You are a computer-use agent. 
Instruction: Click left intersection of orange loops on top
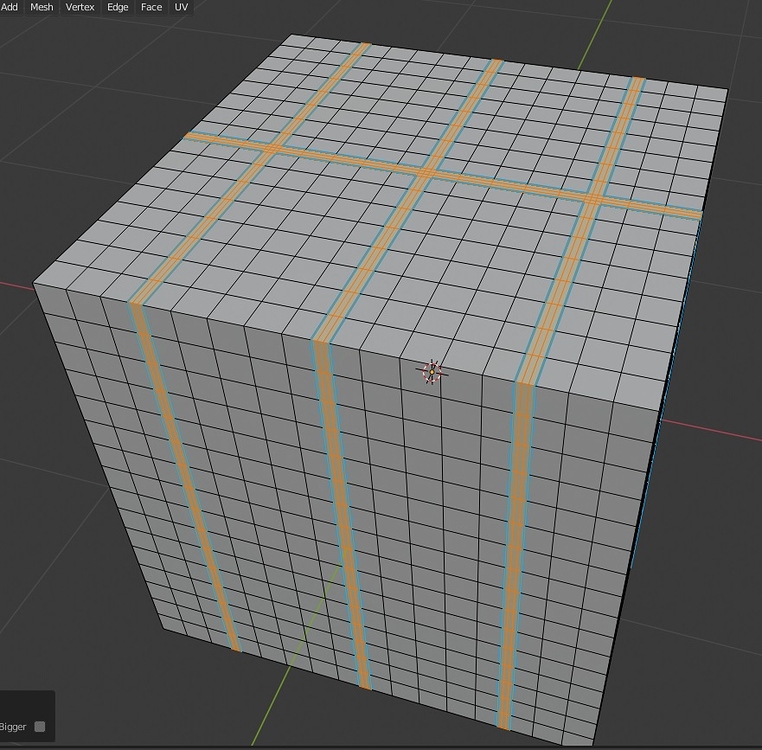[273, 148]
